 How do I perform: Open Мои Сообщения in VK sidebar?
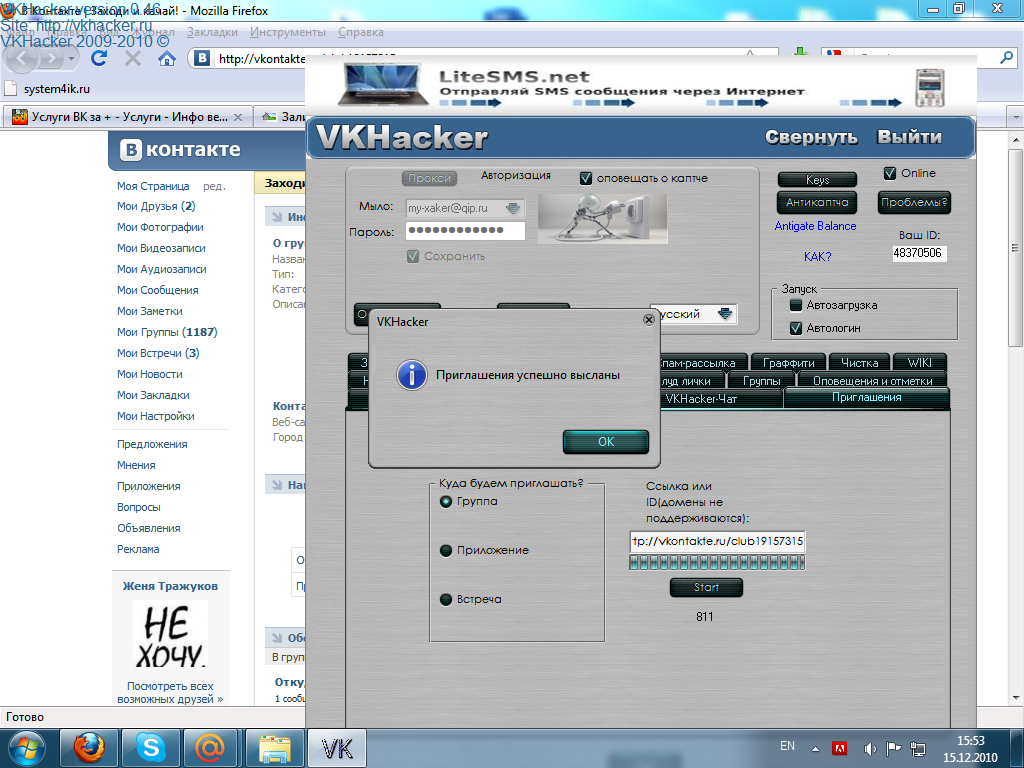pos(157,290)
